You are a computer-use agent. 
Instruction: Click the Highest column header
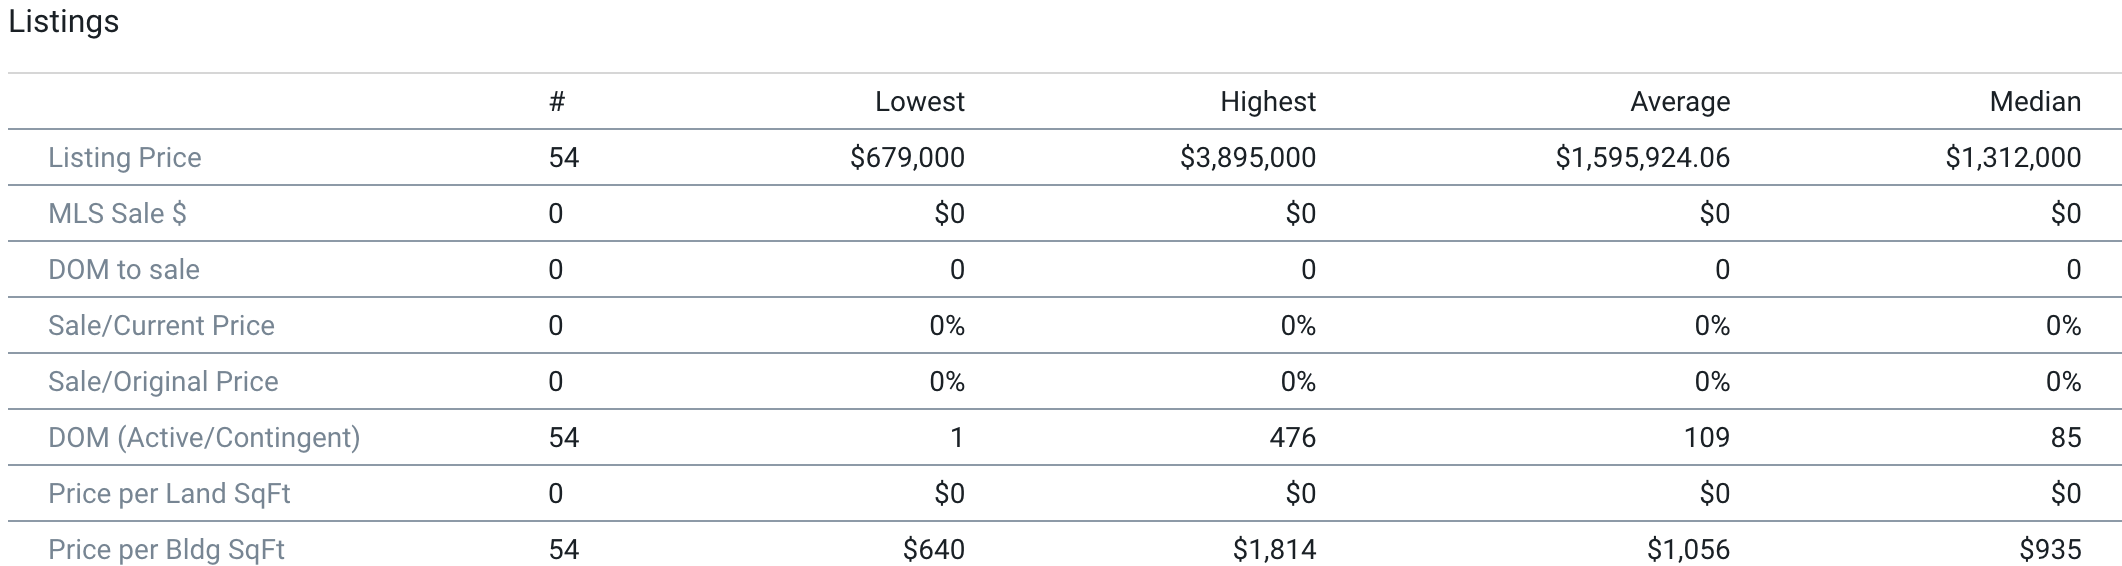(x=1267, y=101)
